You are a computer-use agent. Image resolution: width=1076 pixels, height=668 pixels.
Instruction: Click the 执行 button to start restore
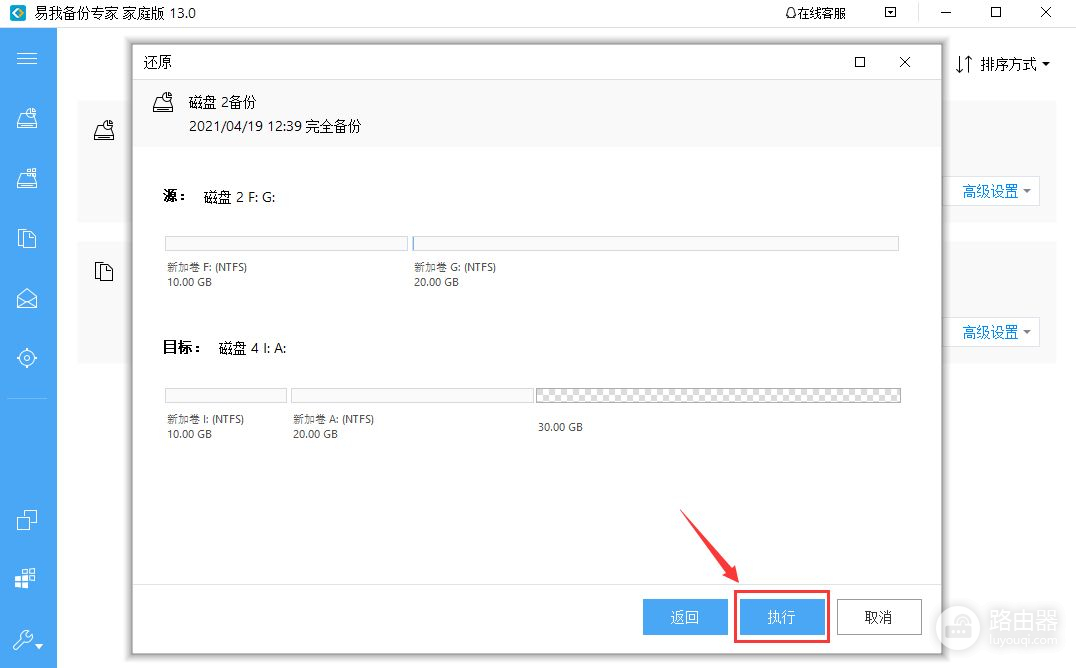(781, 618)
